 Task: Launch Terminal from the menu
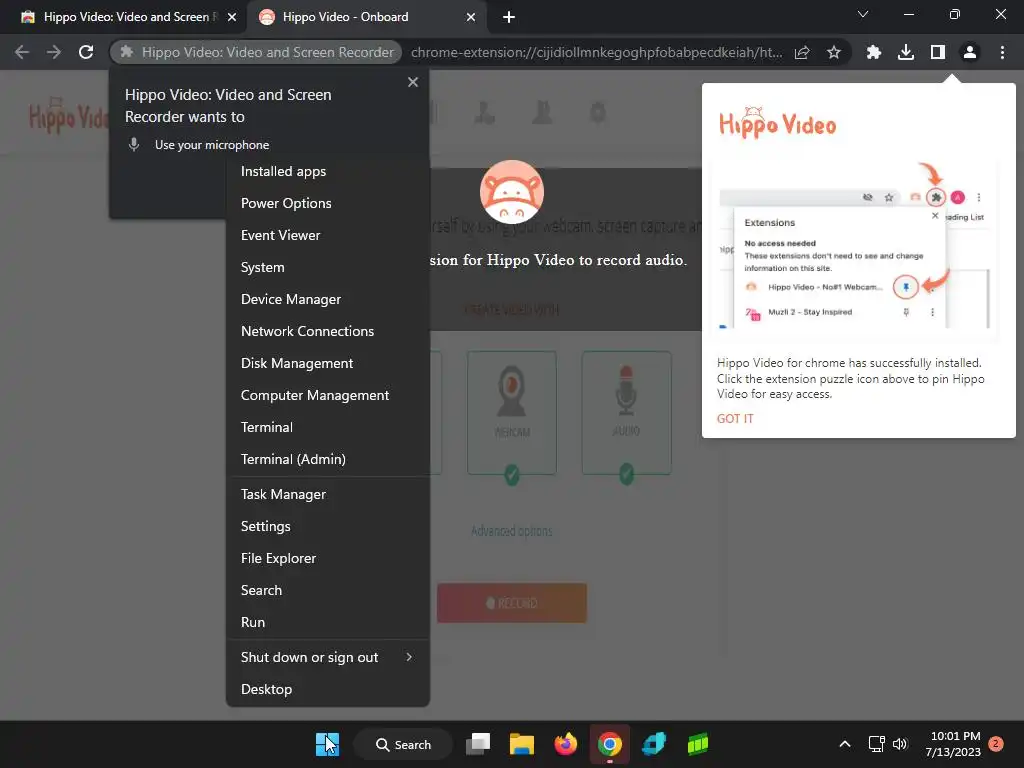[327, 427]
